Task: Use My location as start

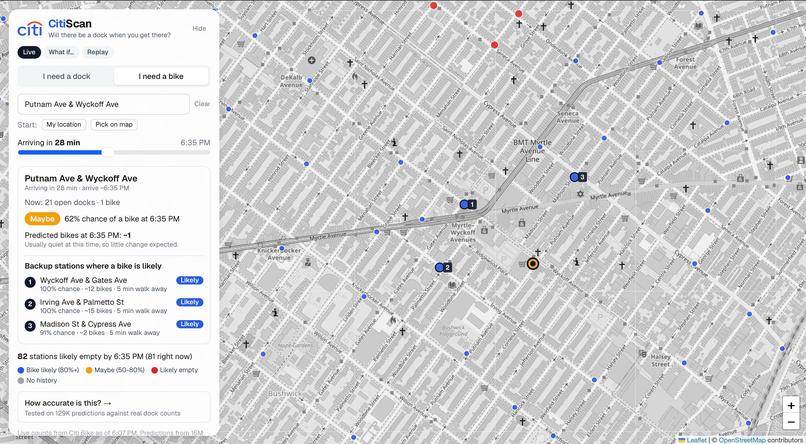Action: pyautogui.click(x=64, y=124)
